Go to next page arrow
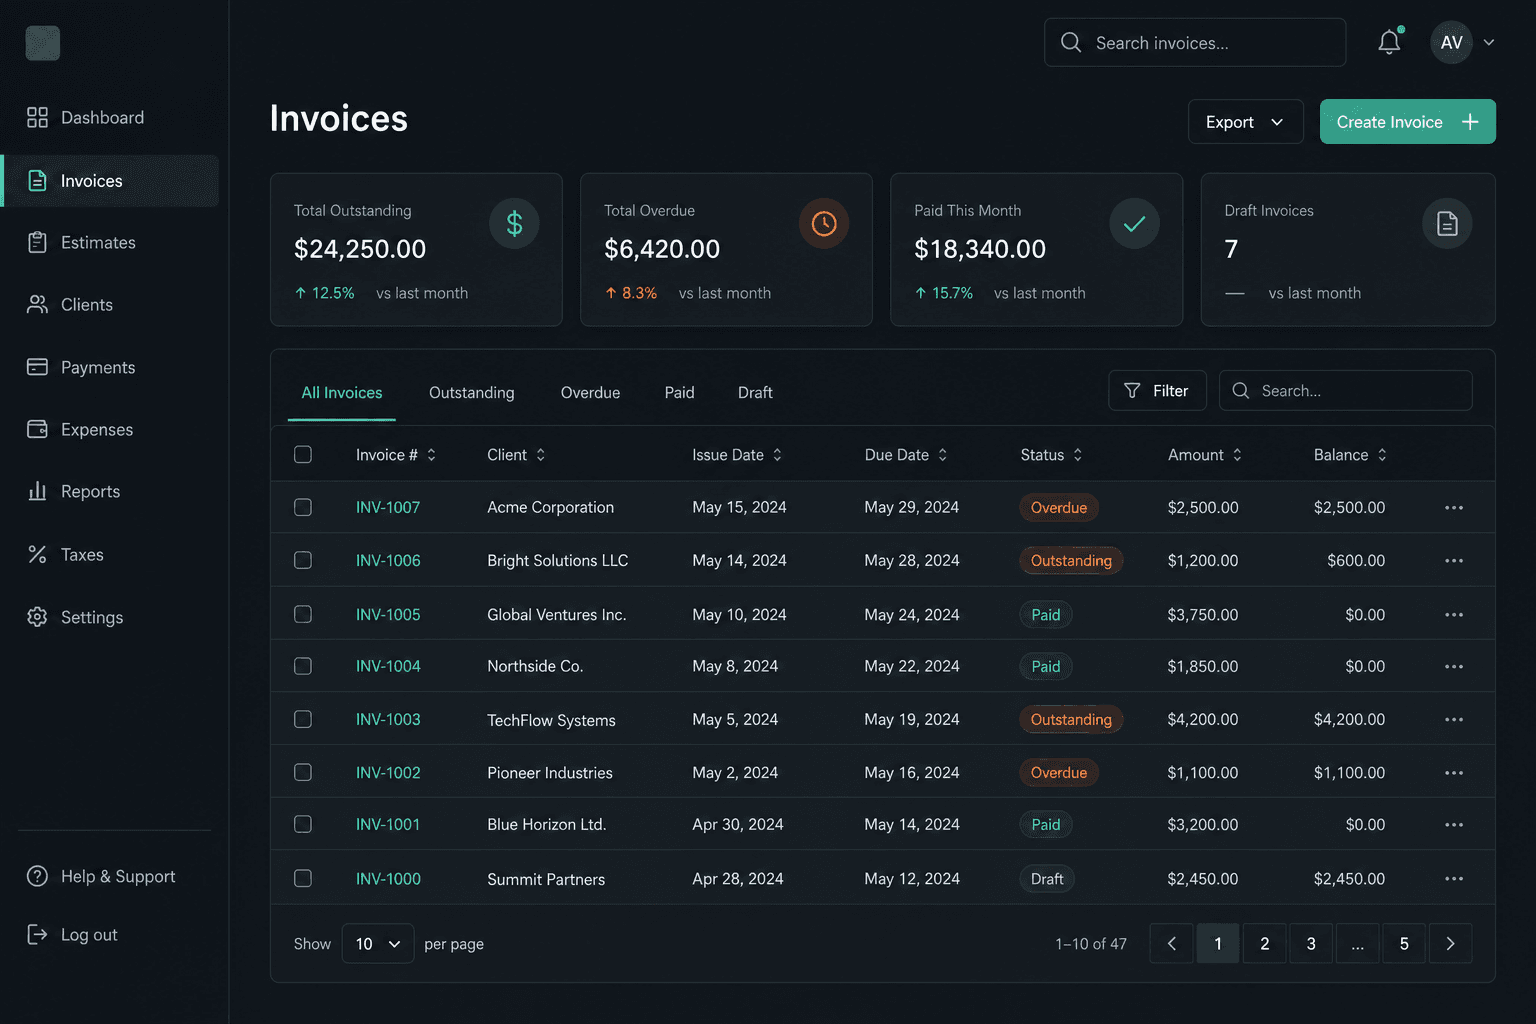The height and width of the screenshot is (1024, 1536). pos(1450,943)
